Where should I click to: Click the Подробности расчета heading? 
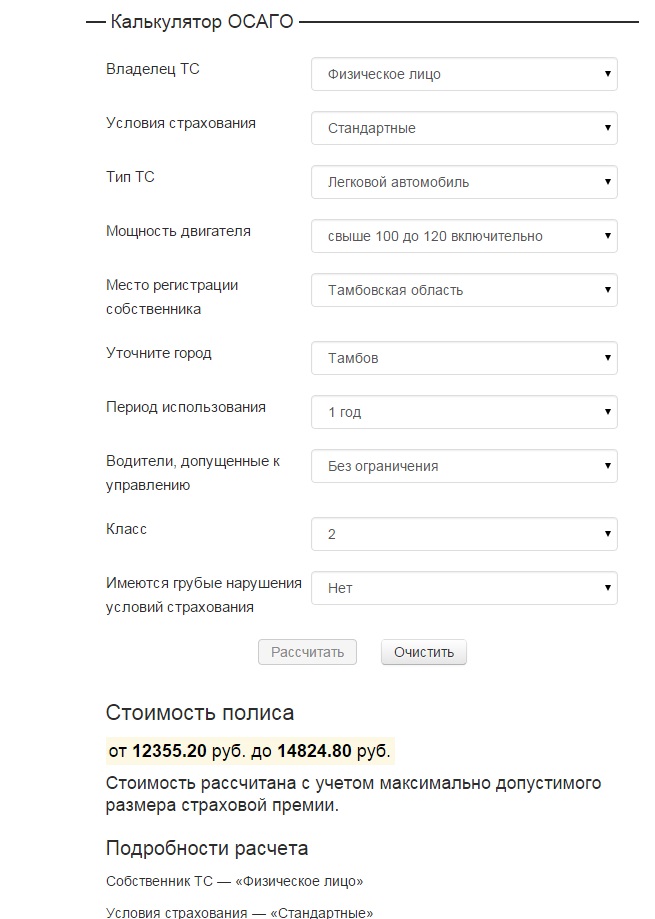[207, 848]
